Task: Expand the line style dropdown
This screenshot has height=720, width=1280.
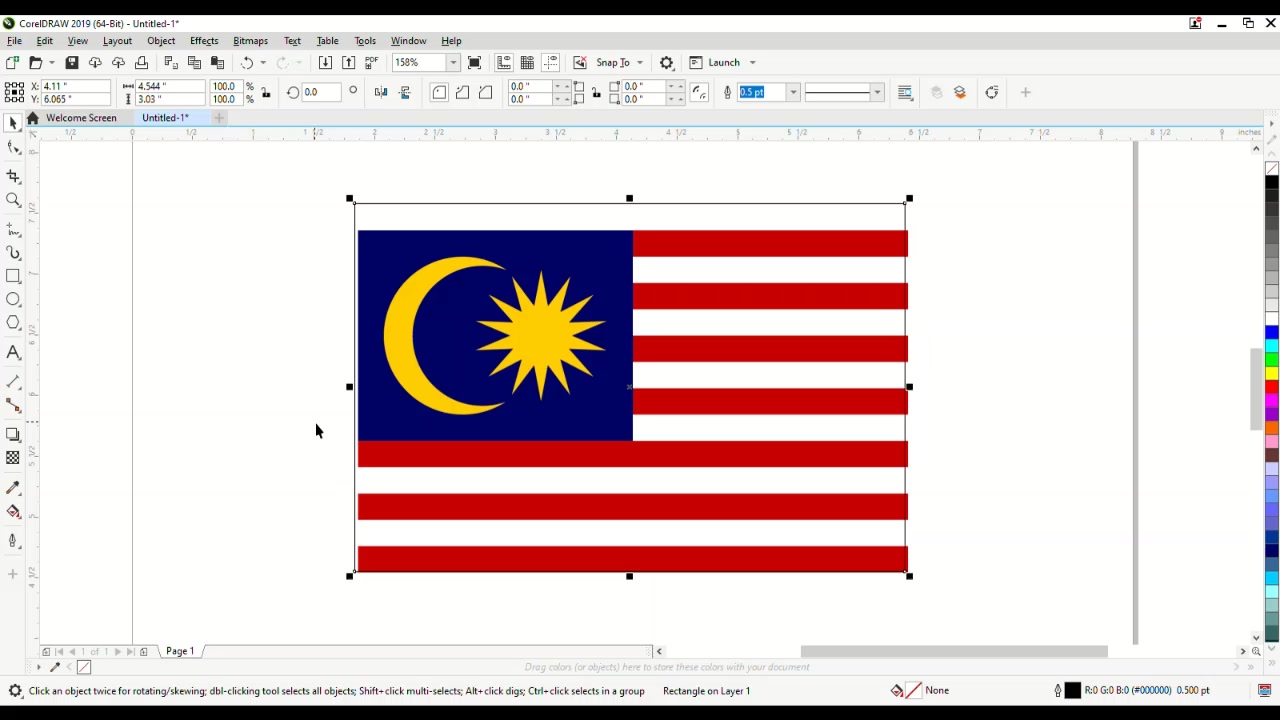Action: [877, 93]
